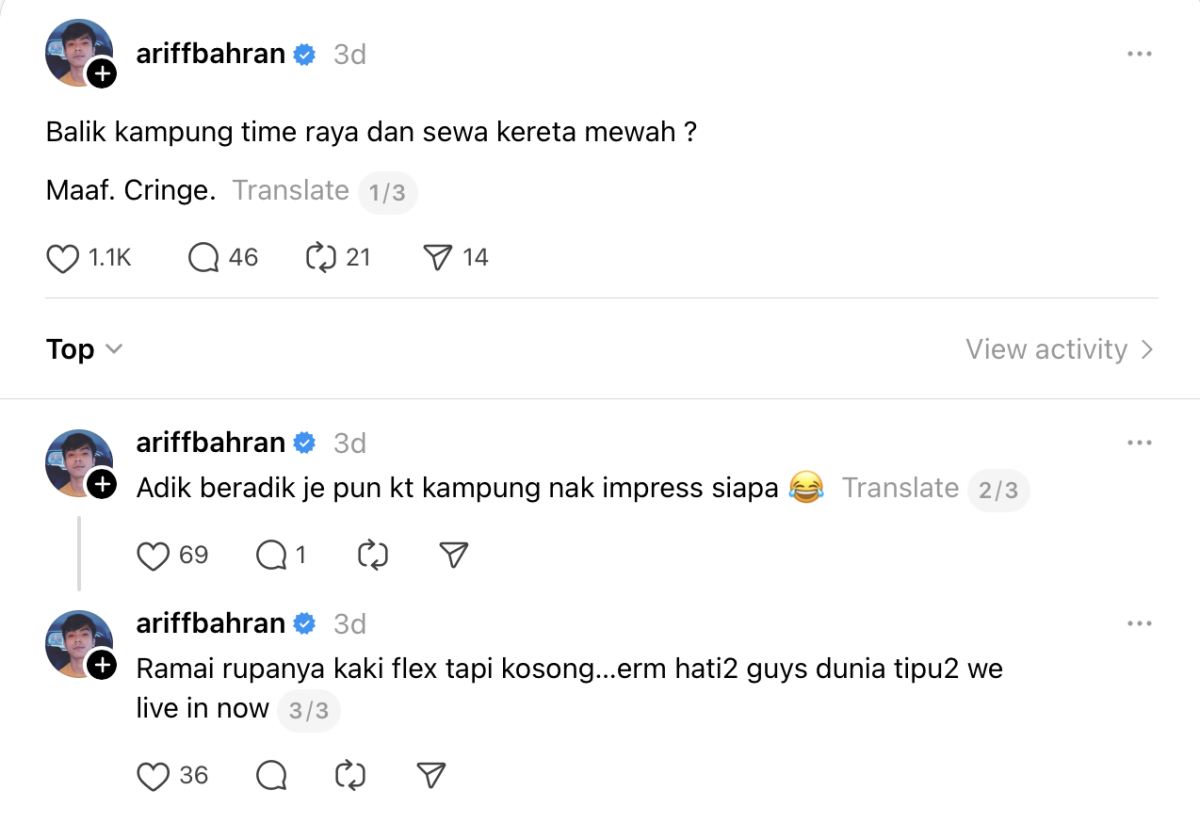Click the follow plus badge on third reply avatar

pyautogui.click(x=101, y=665)
